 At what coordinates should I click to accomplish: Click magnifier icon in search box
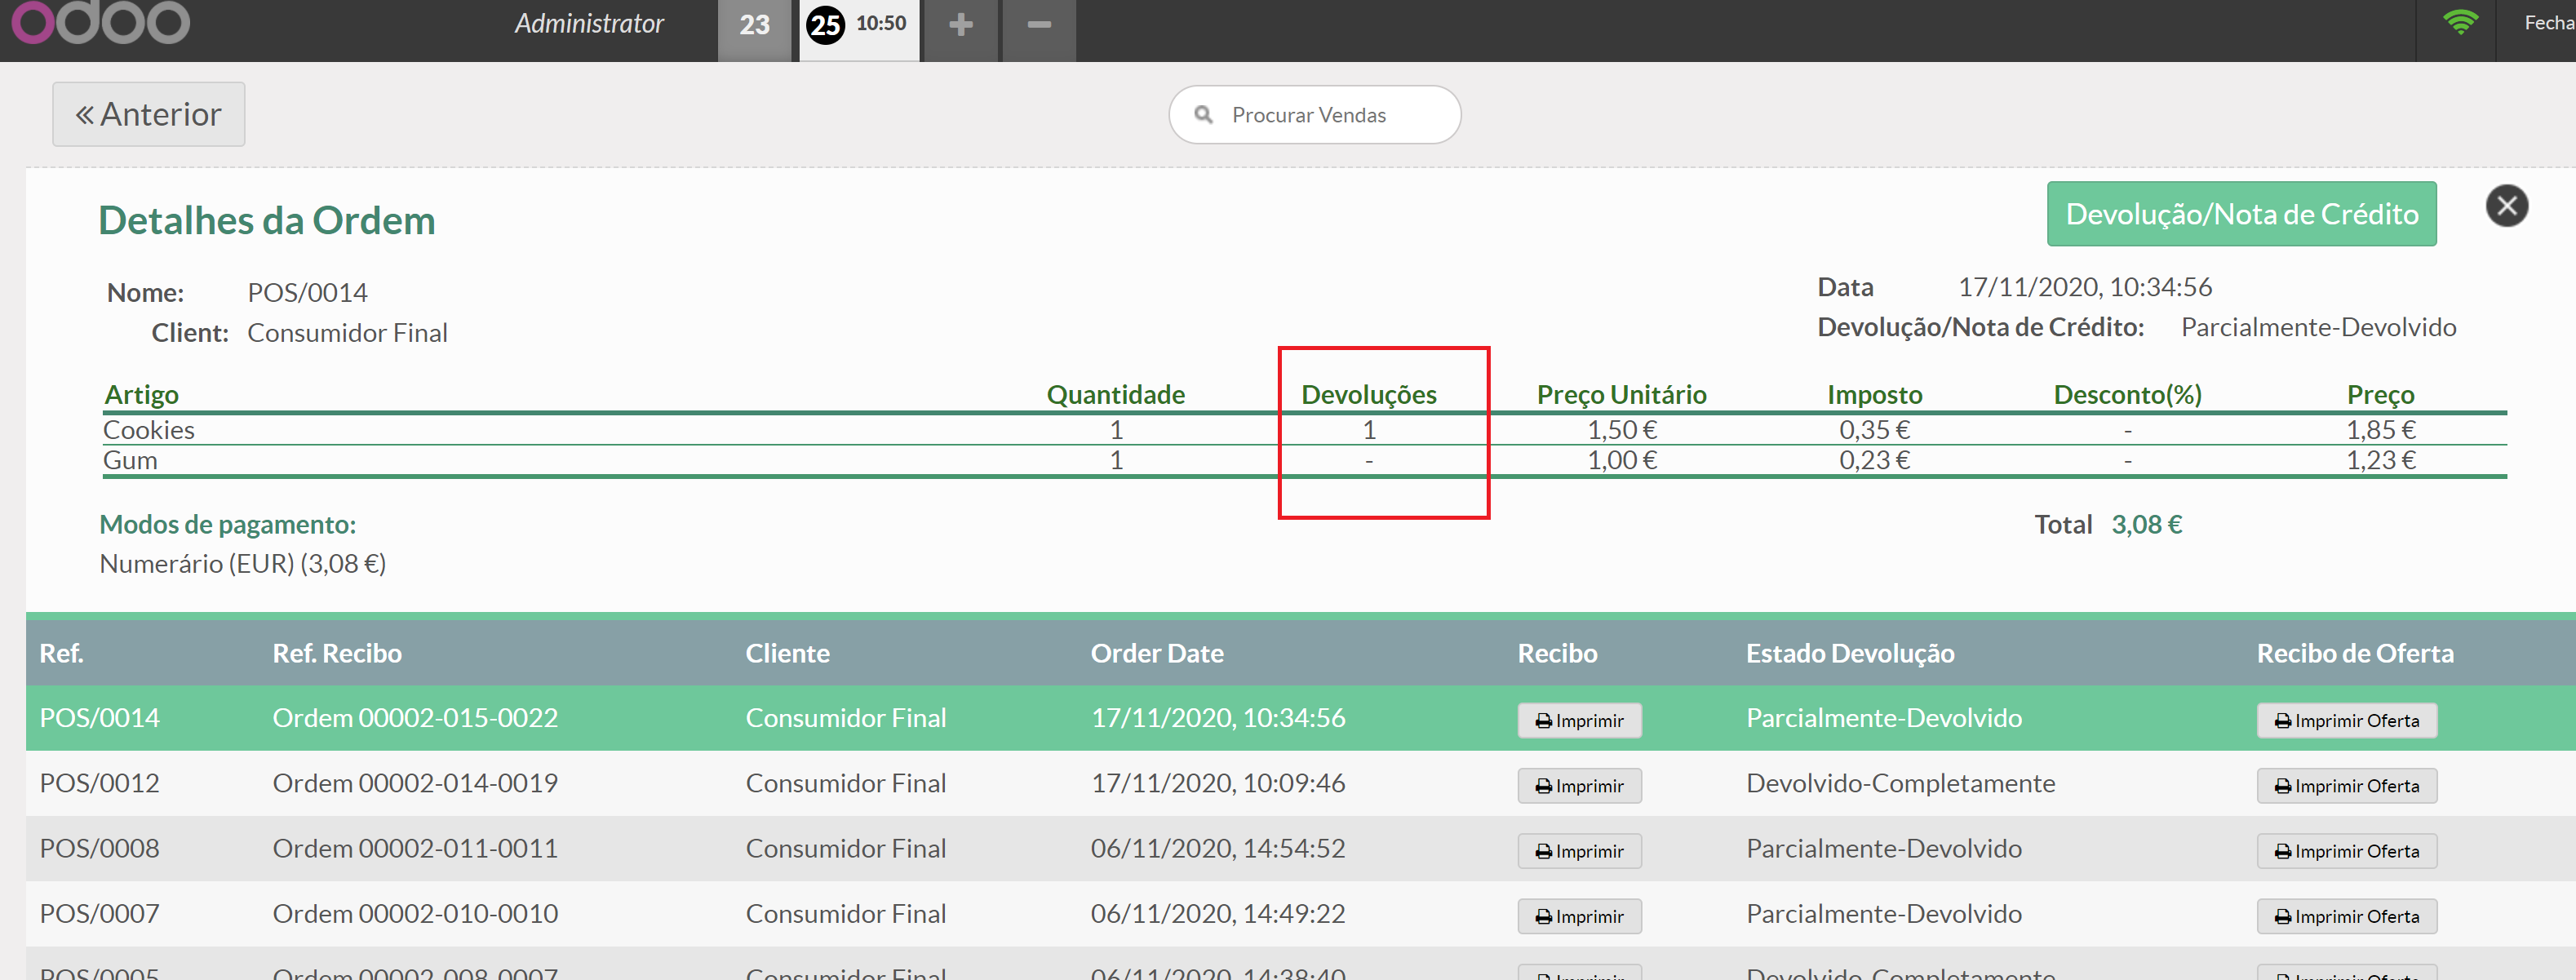(x=1204, y=115)
